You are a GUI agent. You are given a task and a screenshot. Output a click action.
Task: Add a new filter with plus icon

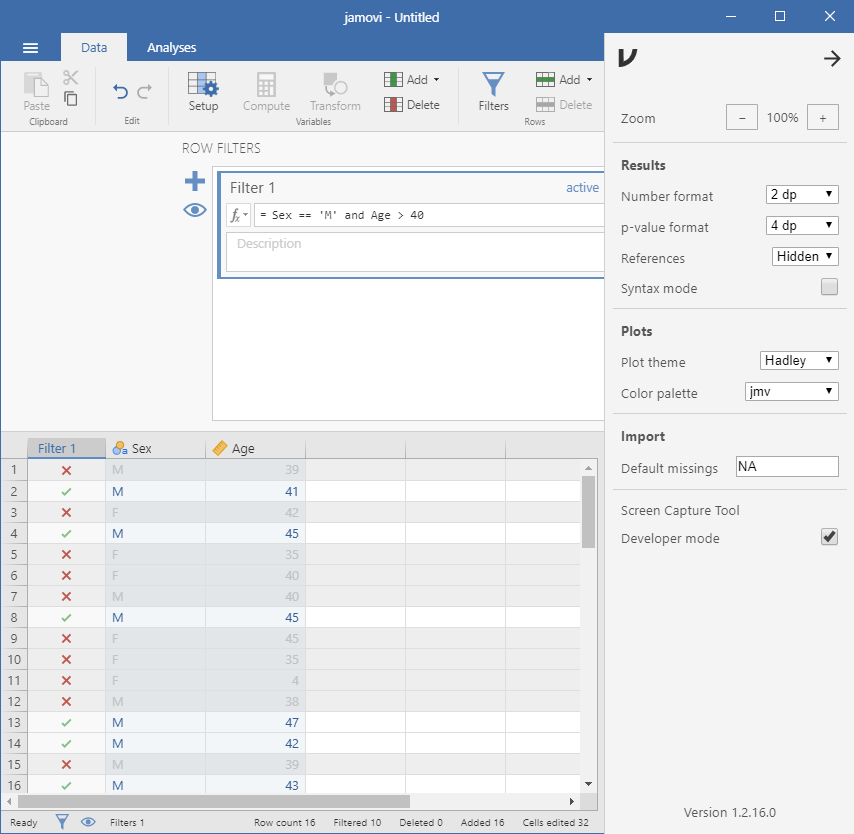[194, 181]
